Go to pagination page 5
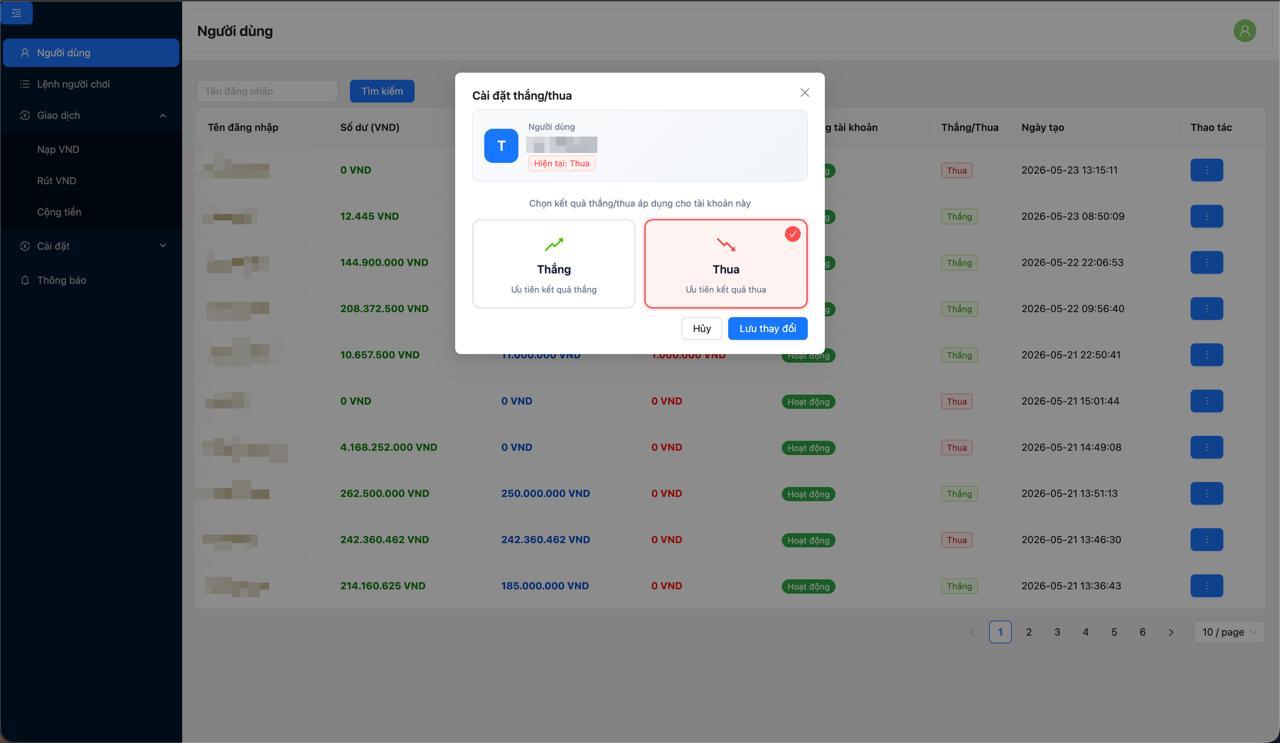Viewport: 1280px width, 743px height. [x=1114, y=632]
